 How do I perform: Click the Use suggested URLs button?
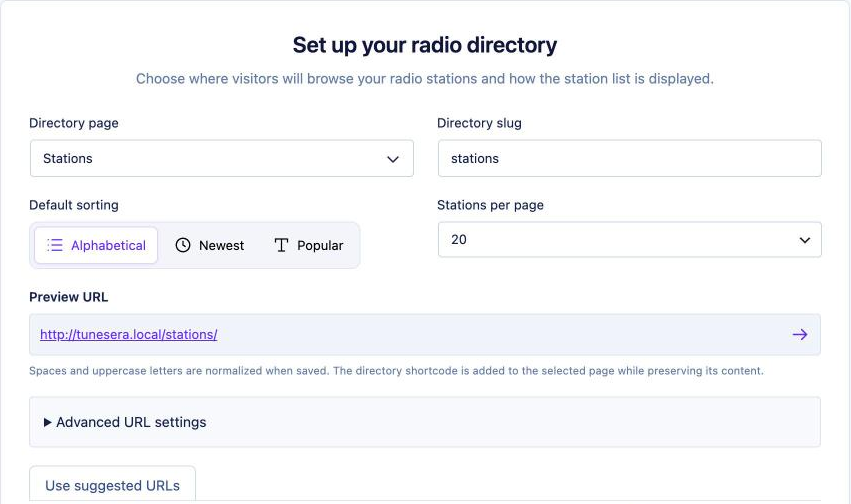(112, 484)
